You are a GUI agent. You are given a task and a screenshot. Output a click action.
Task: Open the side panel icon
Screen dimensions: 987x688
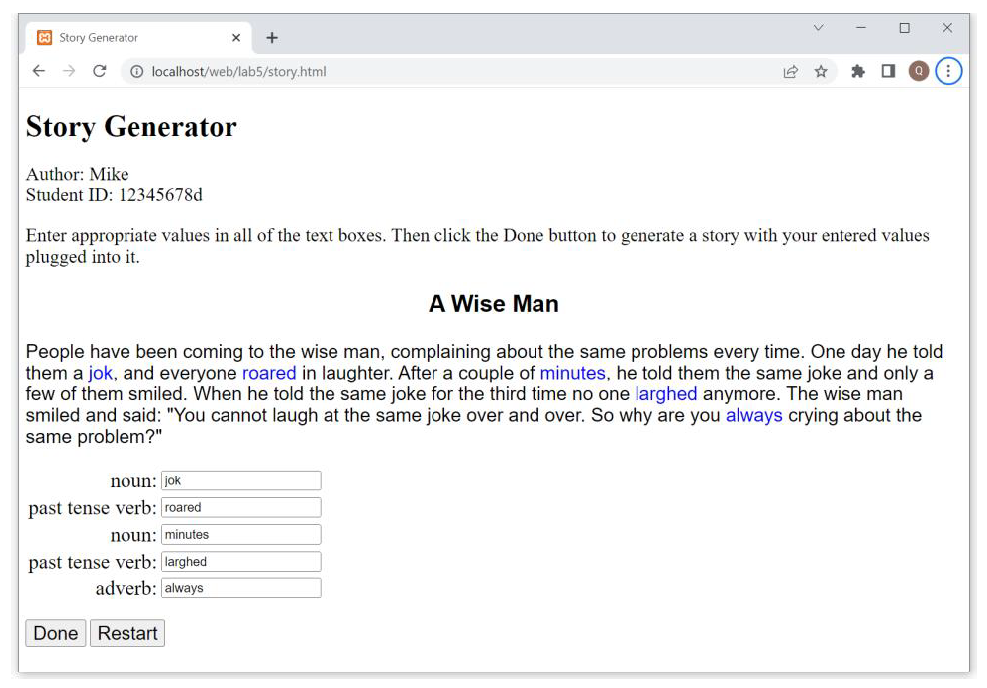coord(888,71)
